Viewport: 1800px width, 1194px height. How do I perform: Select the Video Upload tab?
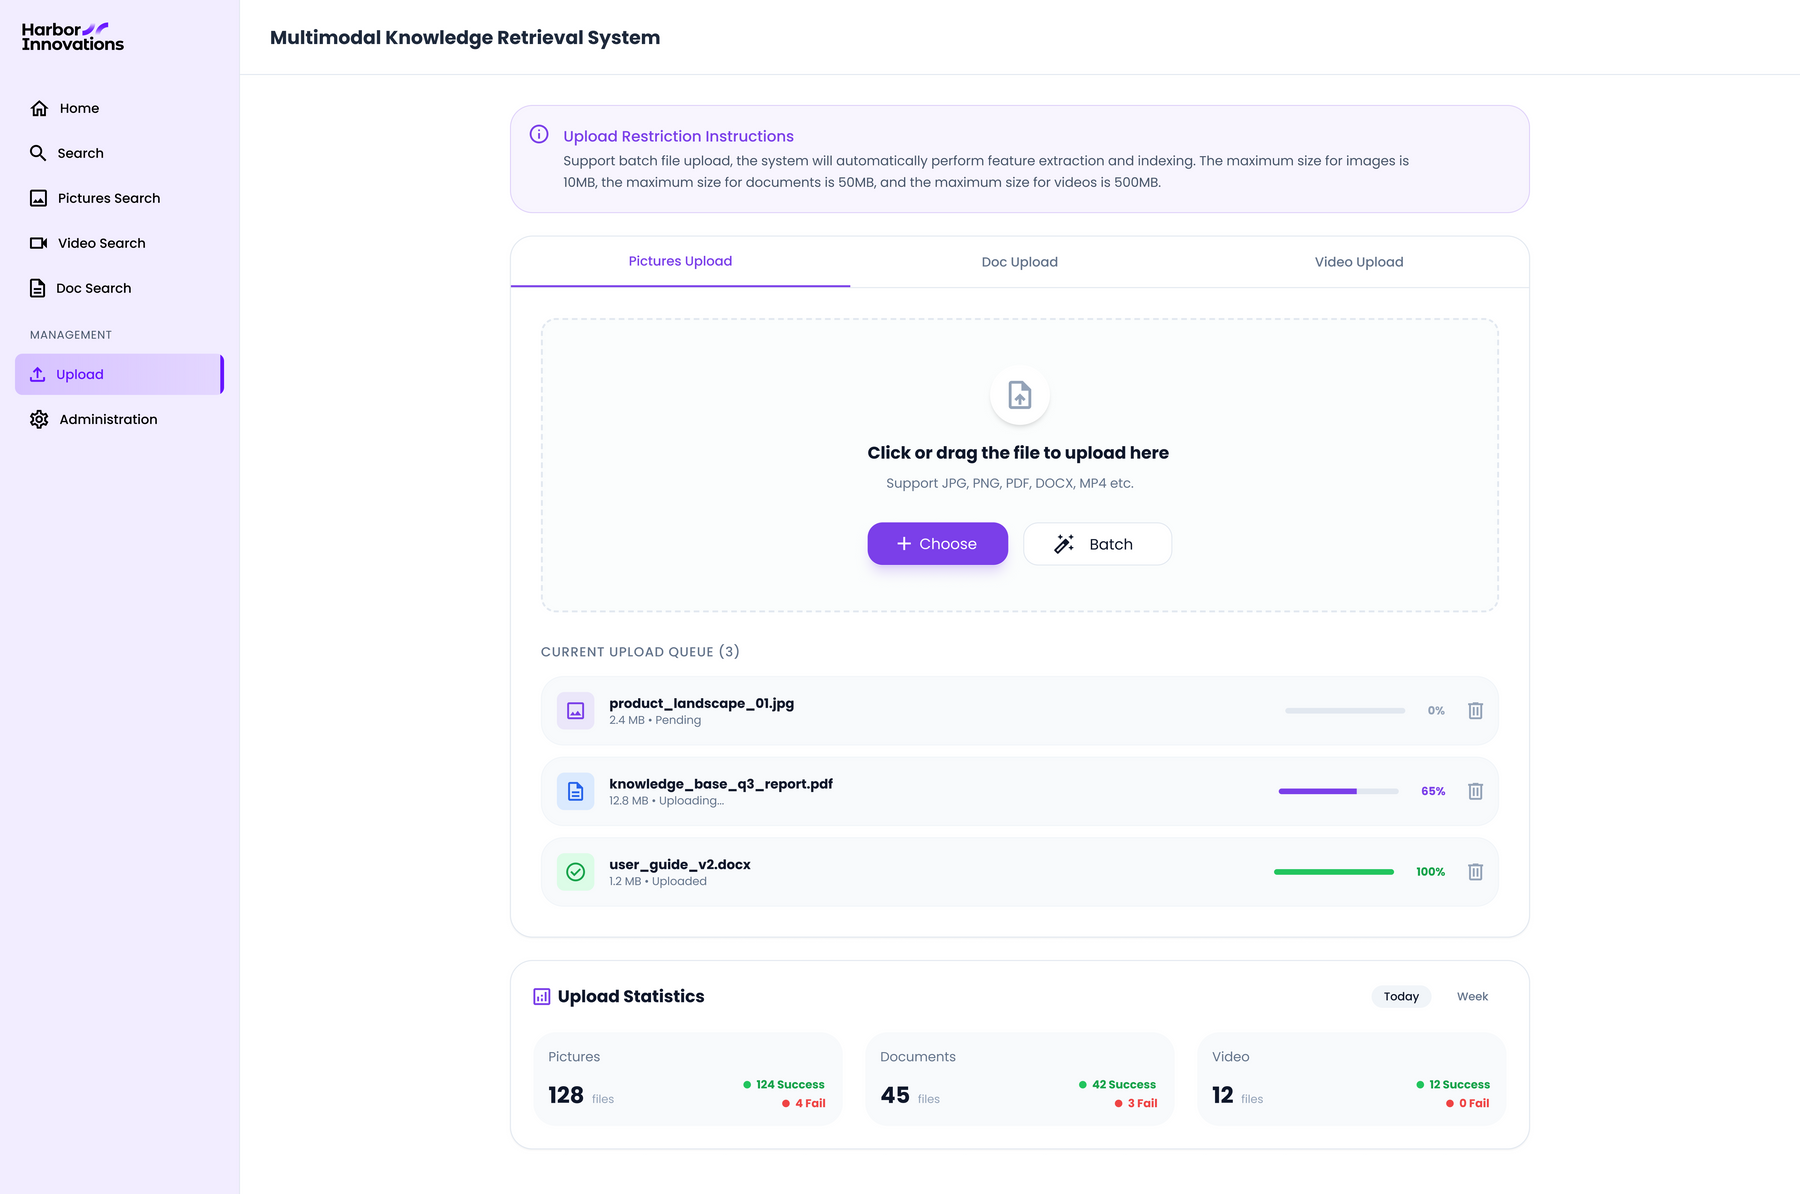click(x=1359, y=262)
